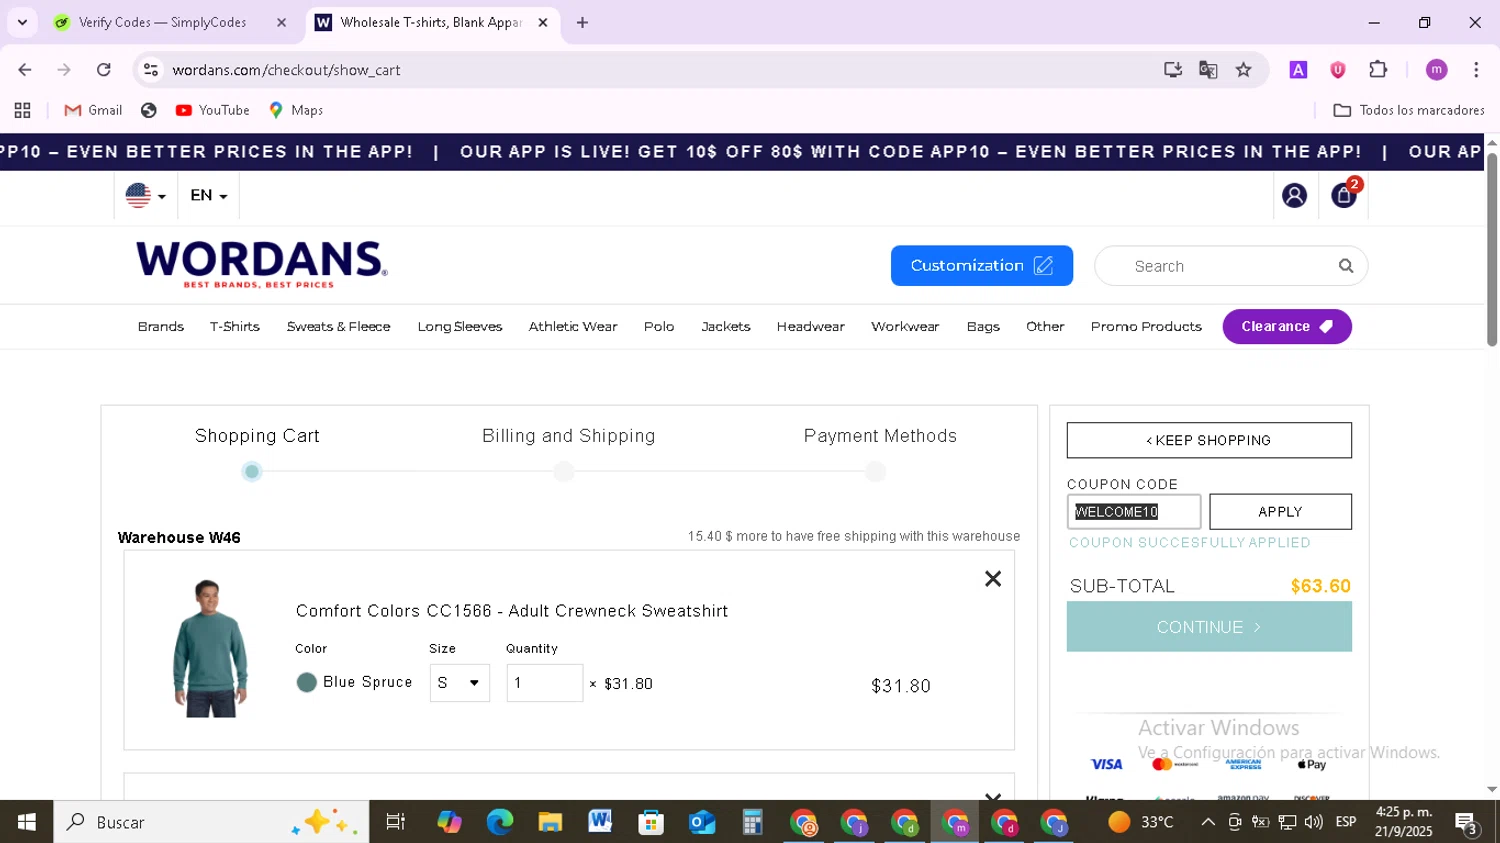Image resolution: width=1500 pixels, height=843 pixels.
Task: Open the extensions puzzle icon
Action: pos(1378,70)
